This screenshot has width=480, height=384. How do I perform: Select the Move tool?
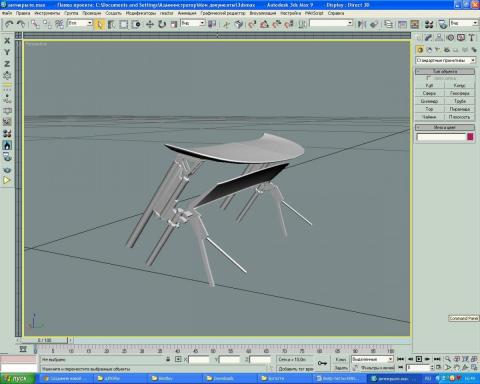click(150, 24)
